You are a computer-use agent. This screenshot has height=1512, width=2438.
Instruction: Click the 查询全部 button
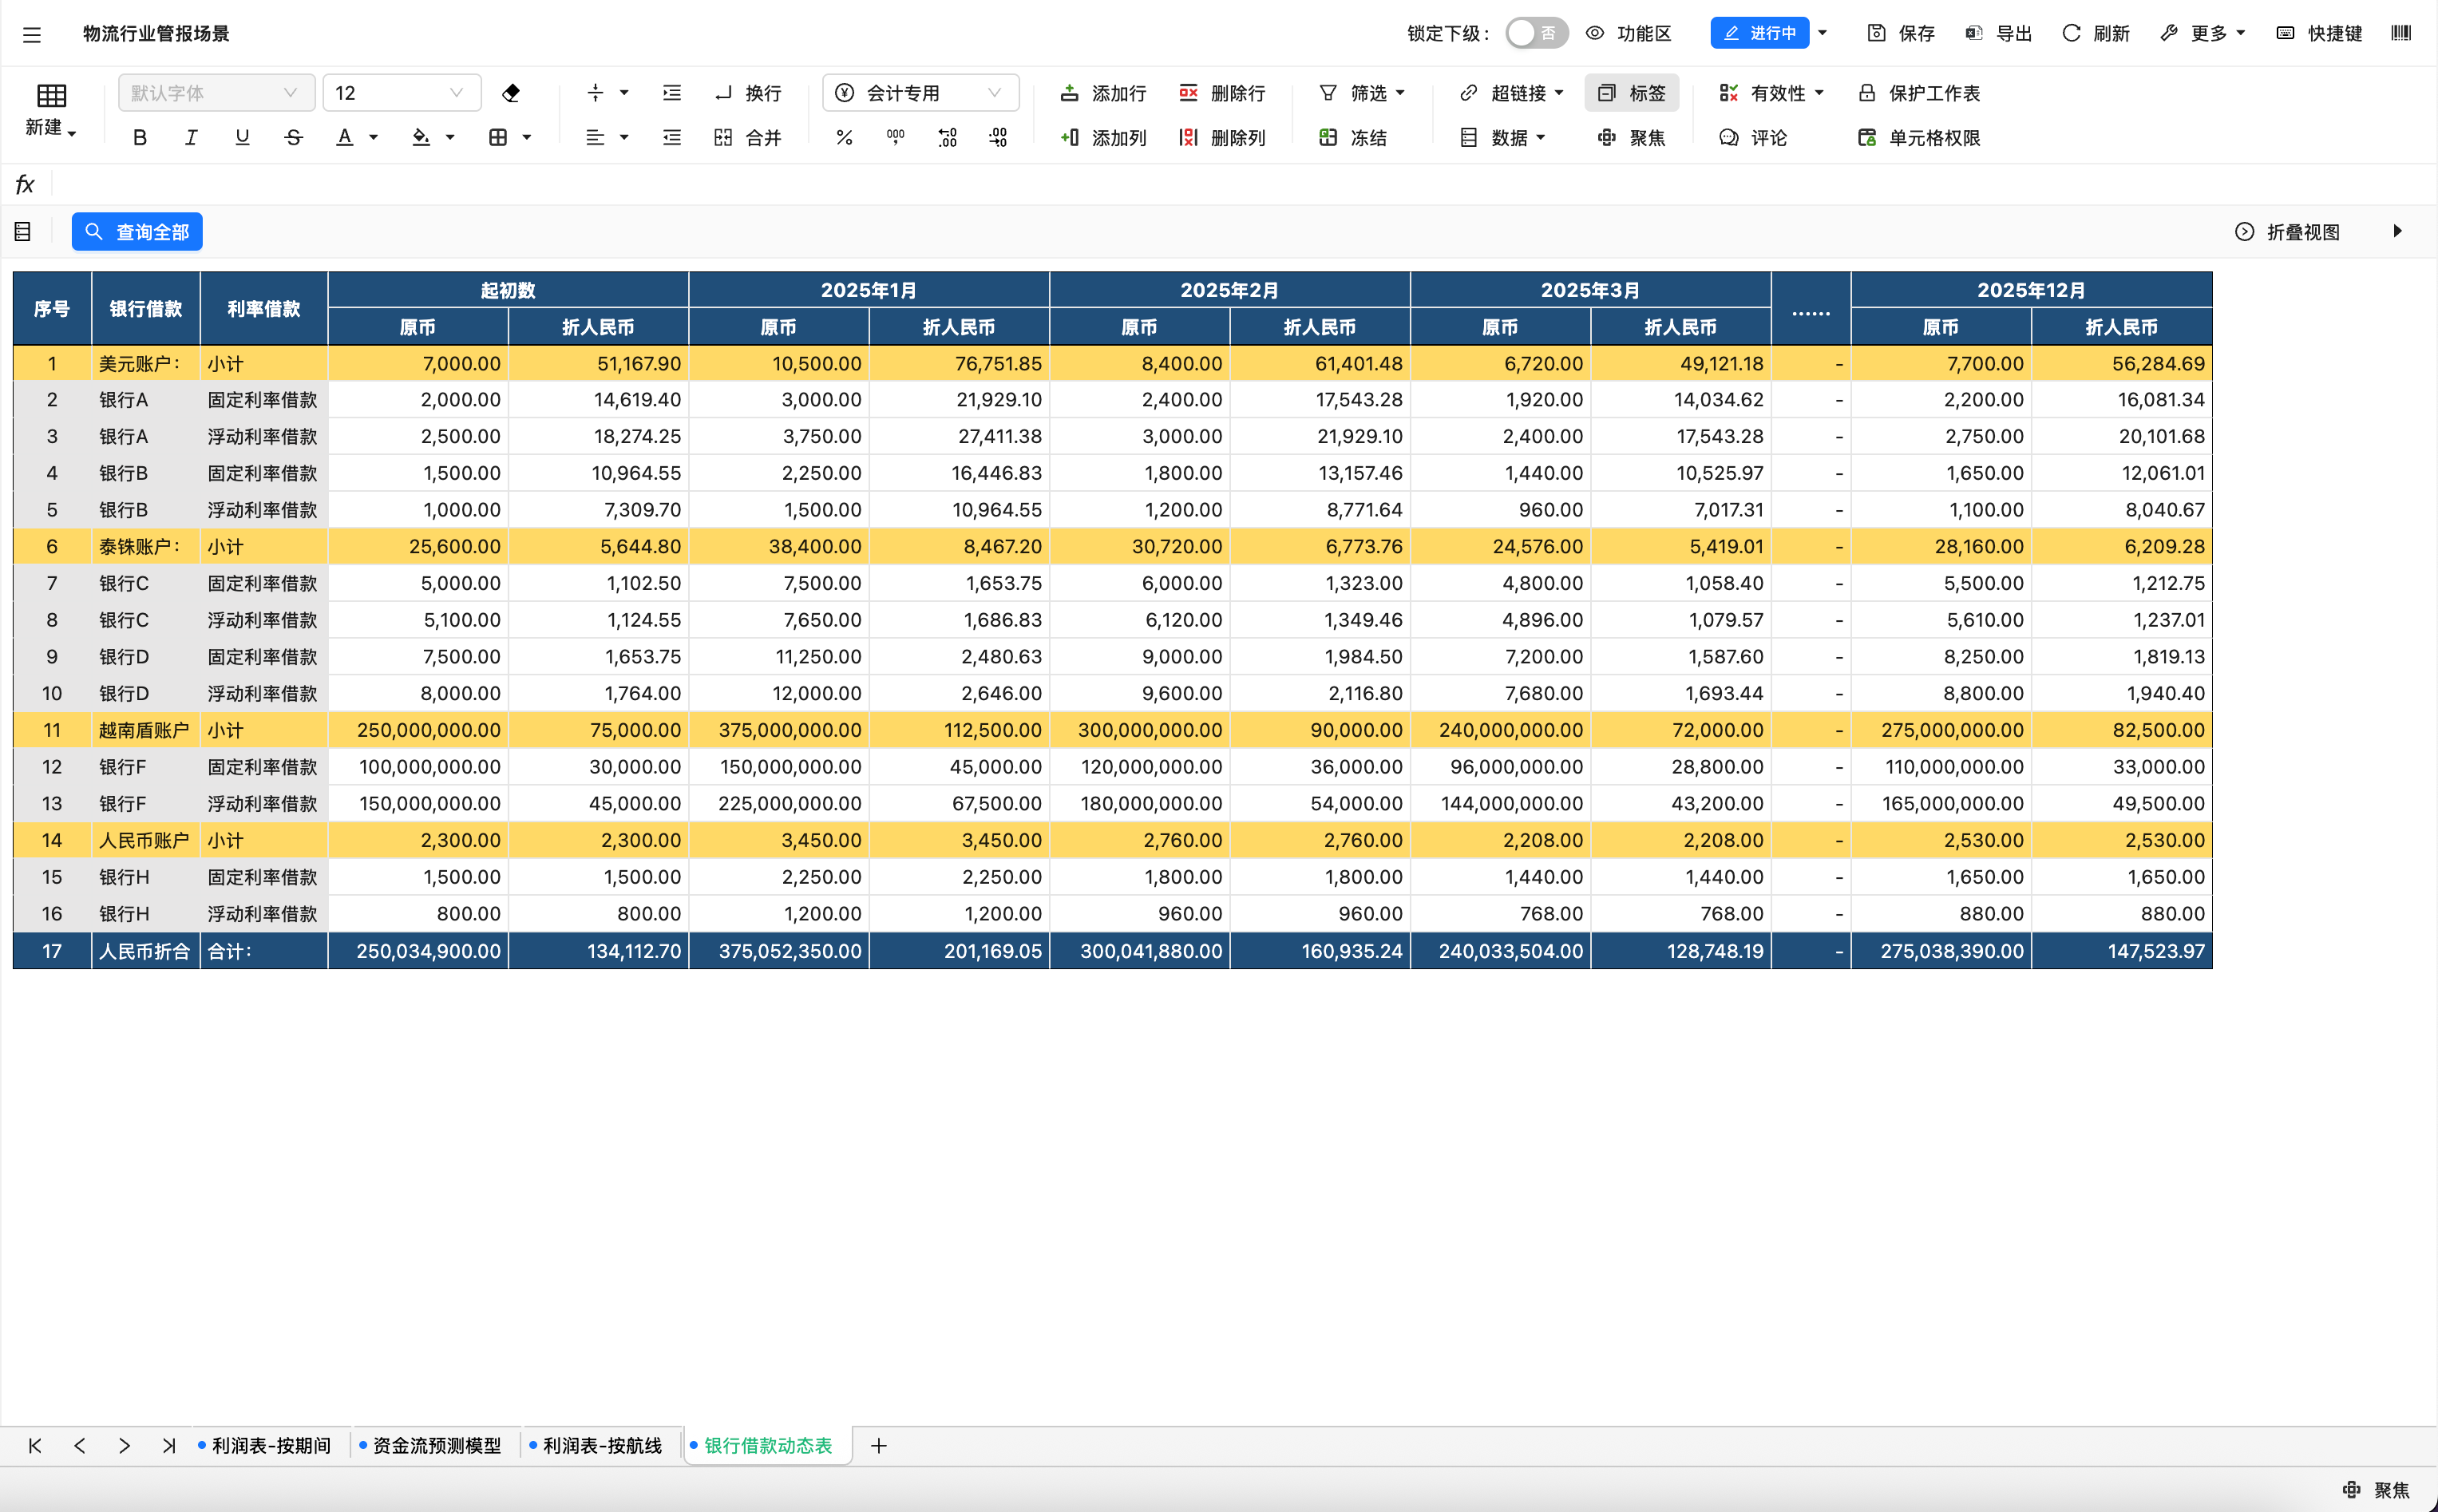tap(138, 232)
